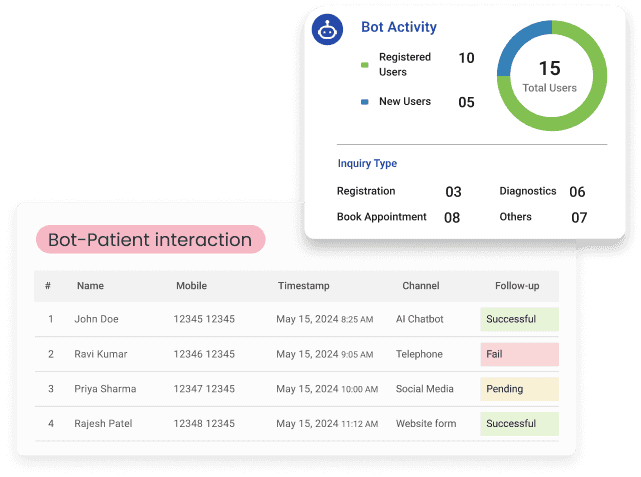This screenshot has width=641, height=477.
Task: Click the Channel column header
Action: click(x=420, y=286)
